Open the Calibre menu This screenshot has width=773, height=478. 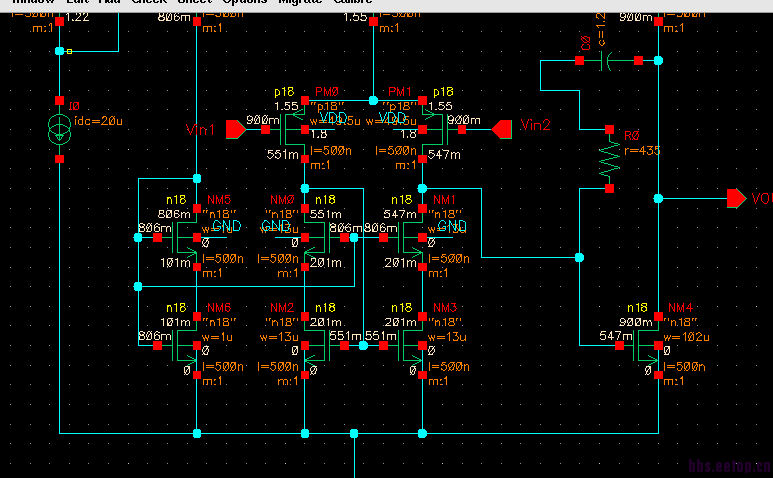click(350, 3)
